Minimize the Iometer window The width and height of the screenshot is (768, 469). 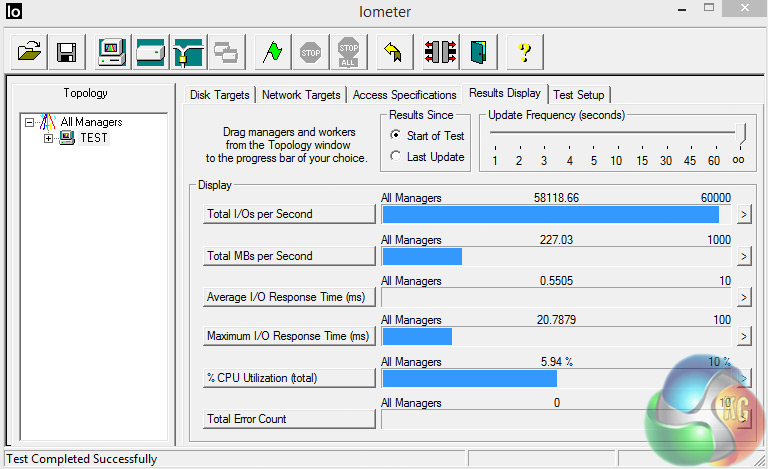682,9
